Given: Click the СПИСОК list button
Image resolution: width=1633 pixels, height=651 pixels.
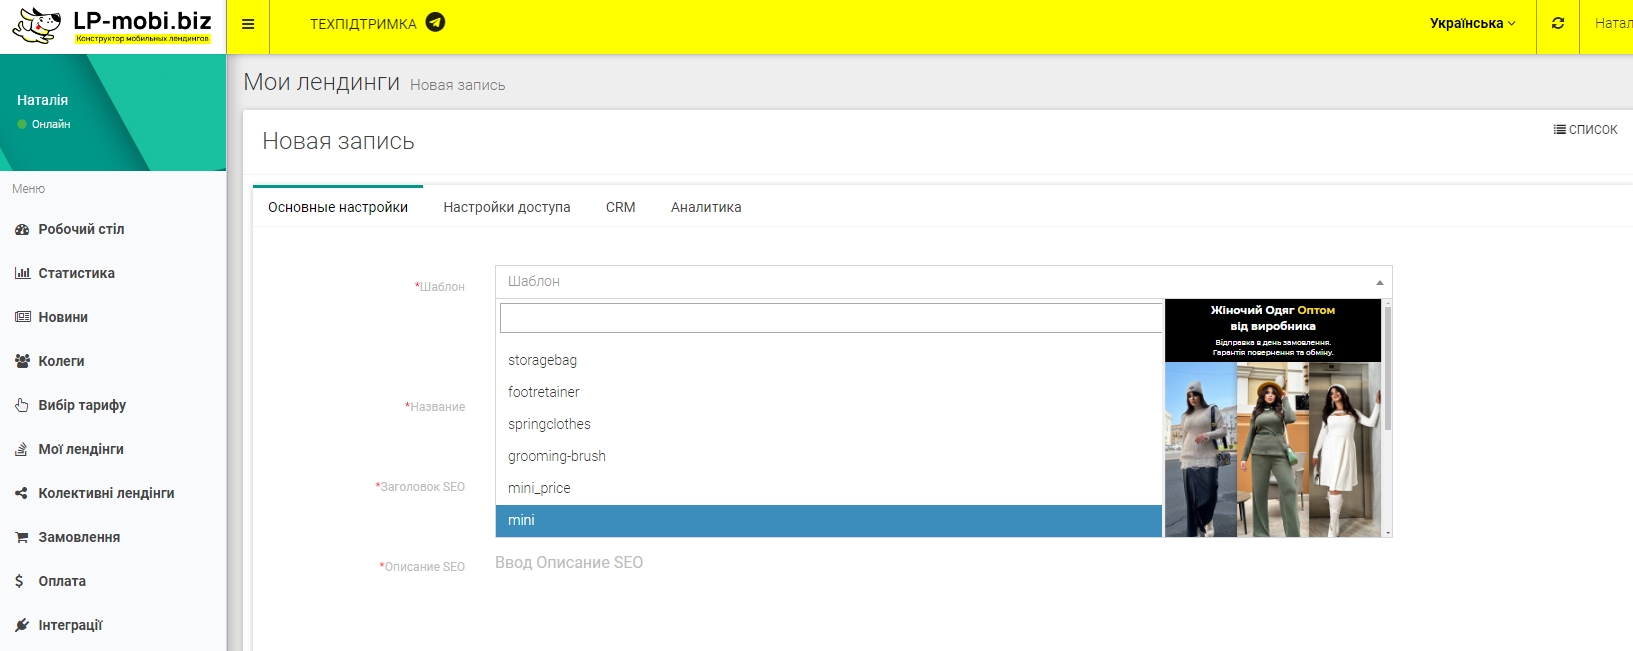Looking at the screenshot, I should pyautogui.click(x=1585, y=129).
